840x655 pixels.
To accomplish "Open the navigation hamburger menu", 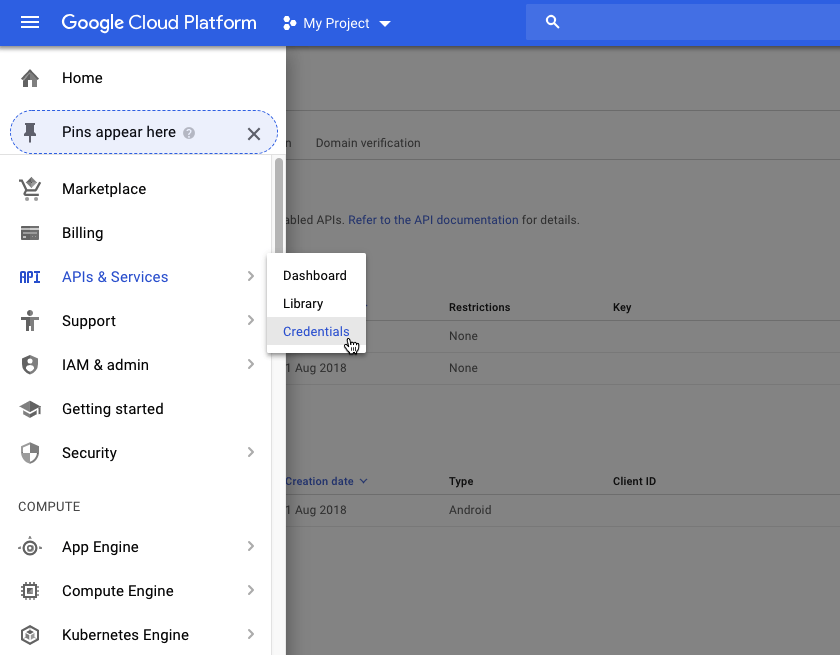I will coord(29,22).
